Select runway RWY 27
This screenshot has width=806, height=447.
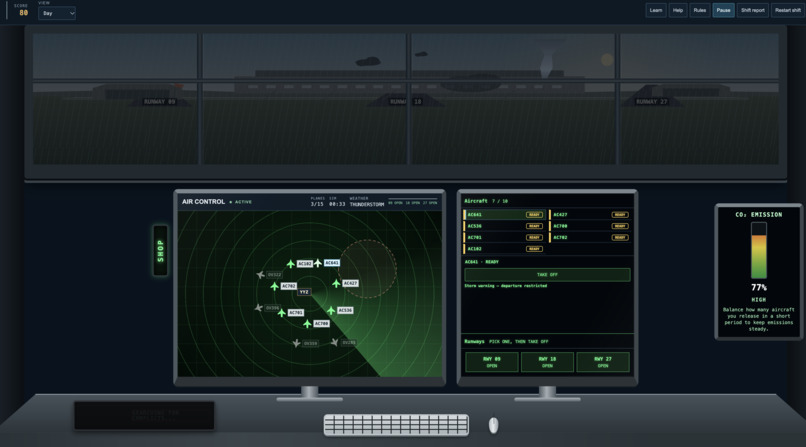click(602, 362)
